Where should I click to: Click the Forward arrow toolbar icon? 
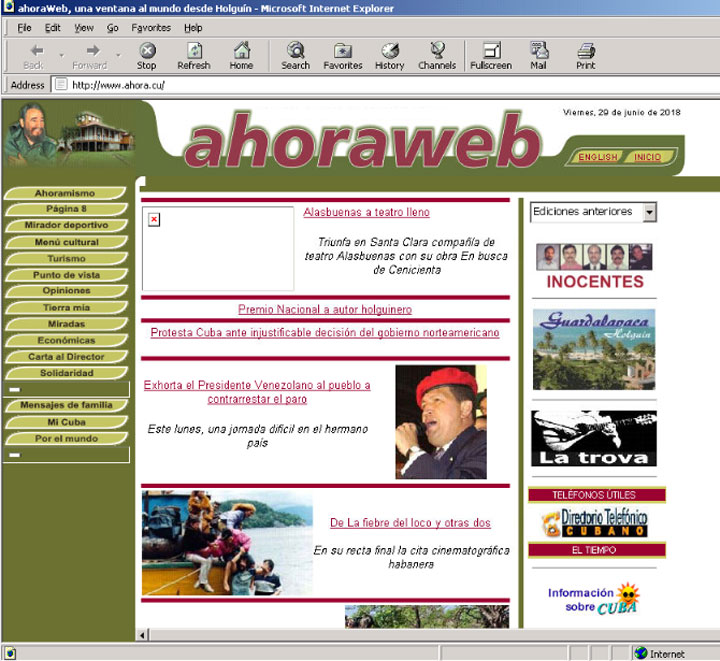(x=93, y=50)
